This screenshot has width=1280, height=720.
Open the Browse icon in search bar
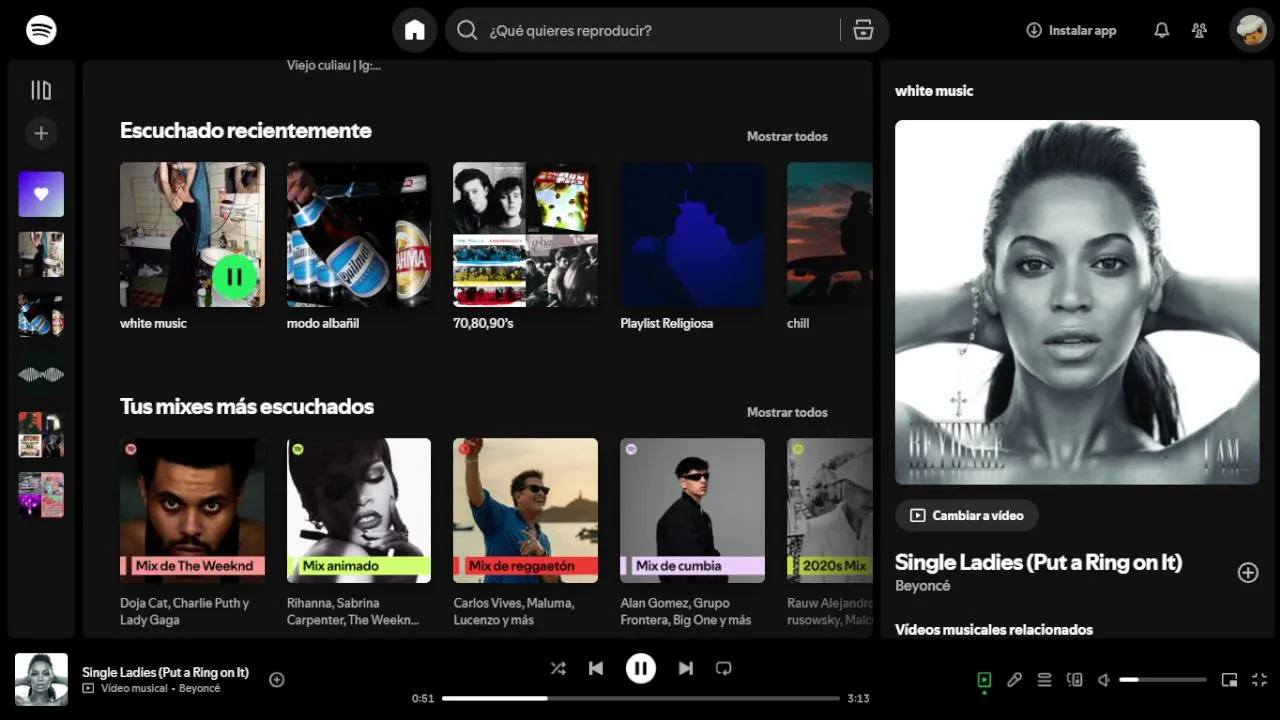point(863,30)
